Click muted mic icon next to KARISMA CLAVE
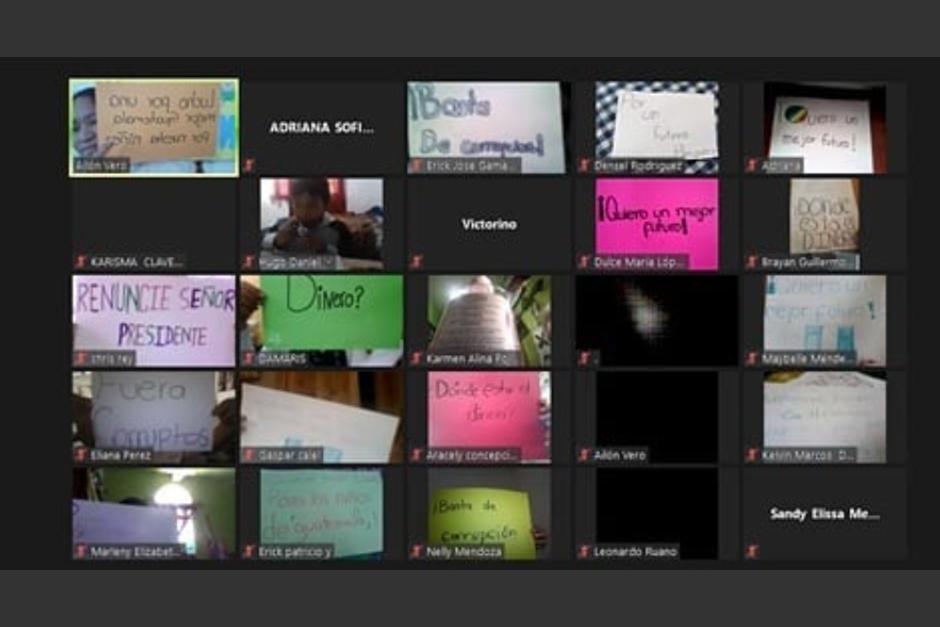 pyautogui.click(x=80, y=262)
